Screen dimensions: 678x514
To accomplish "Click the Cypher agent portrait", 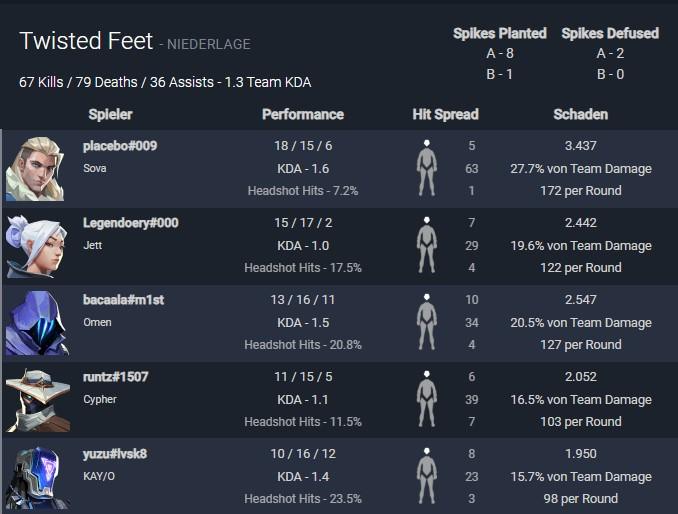I will point(38,400).
